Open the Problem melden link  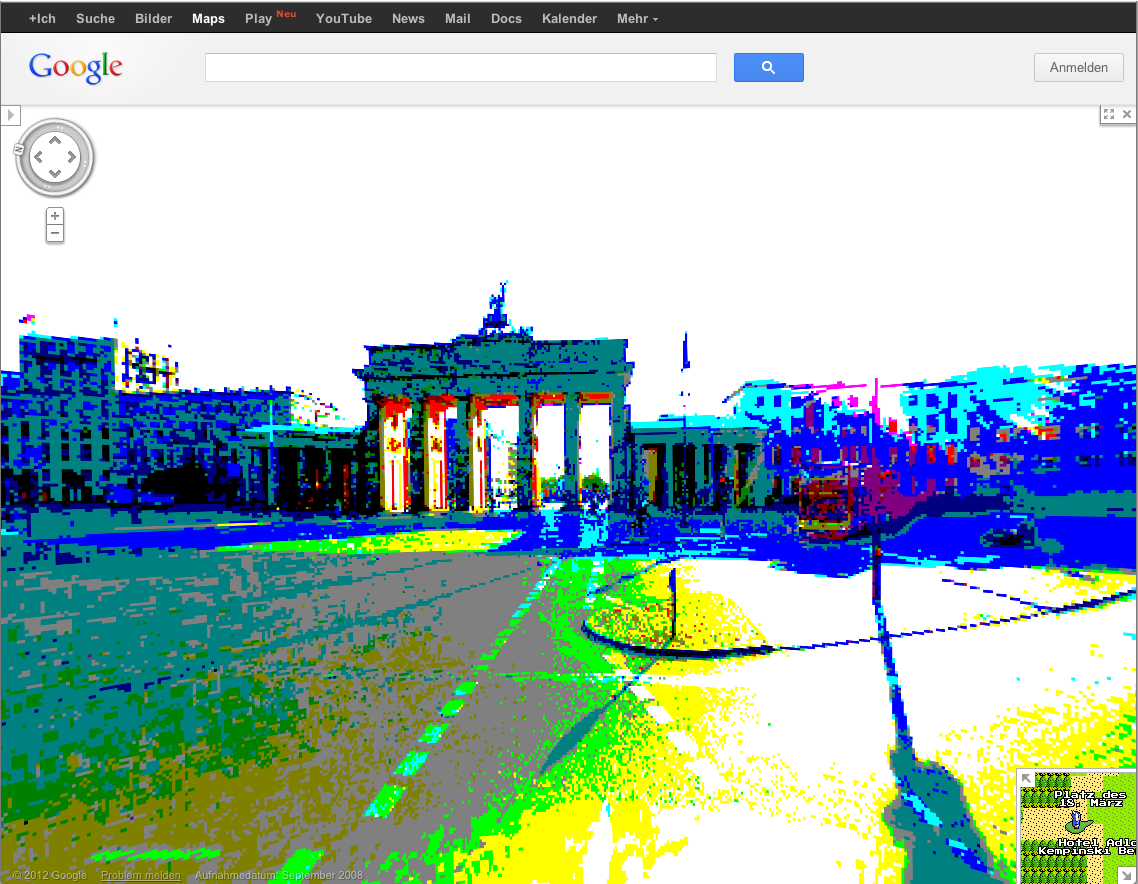[x=141, y=875]
